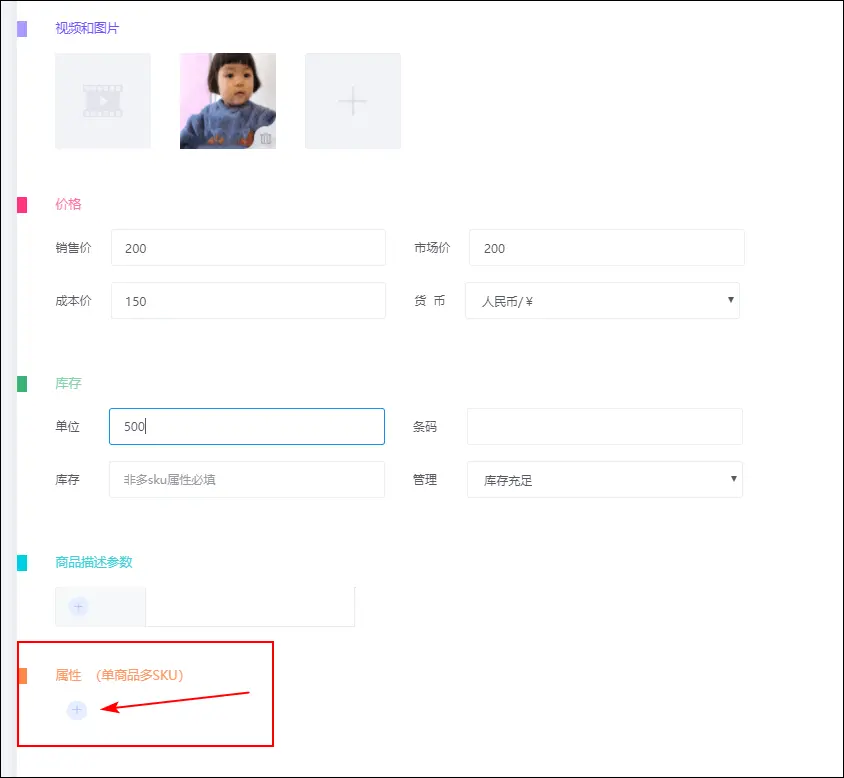Click the plus icon to add a product image

coord(350,100)
